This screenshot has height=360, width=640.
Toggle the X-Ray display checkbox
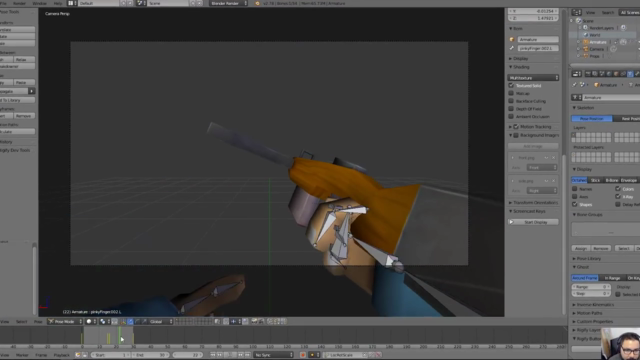(x=618, y=197)
